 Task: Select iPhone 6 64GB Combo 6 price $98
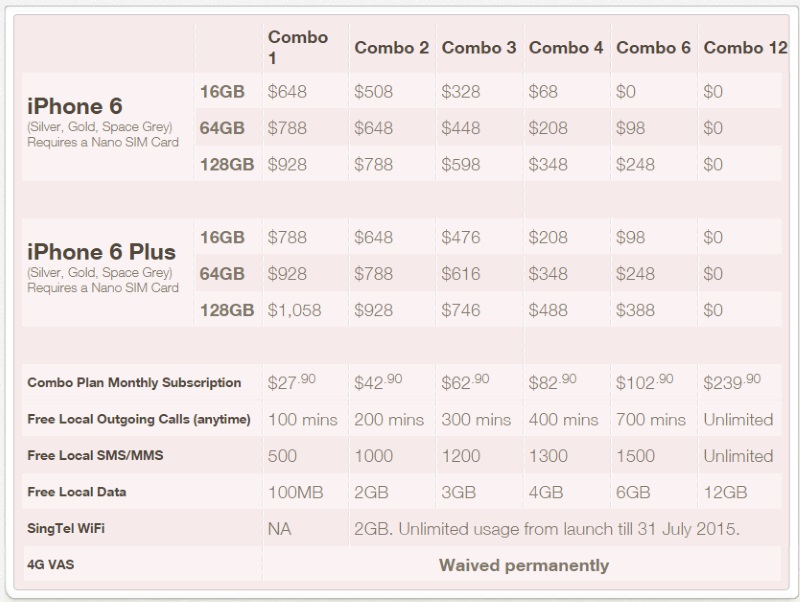click(630, 128)
